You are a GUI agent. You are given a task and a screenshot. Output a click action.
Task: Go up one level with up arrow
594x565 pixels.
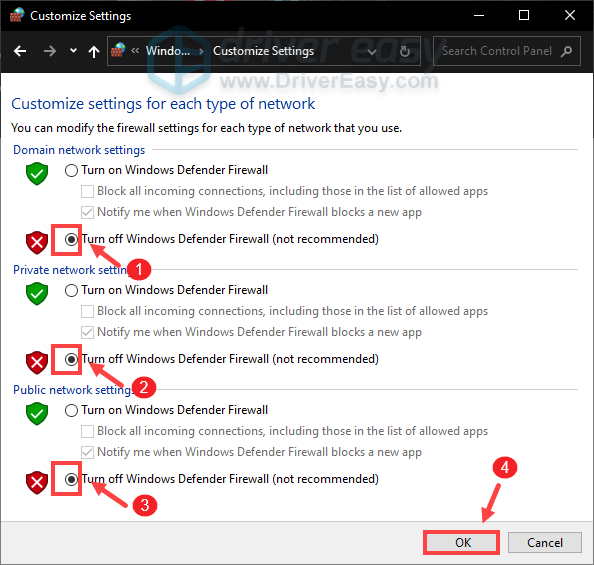(94, 51)
